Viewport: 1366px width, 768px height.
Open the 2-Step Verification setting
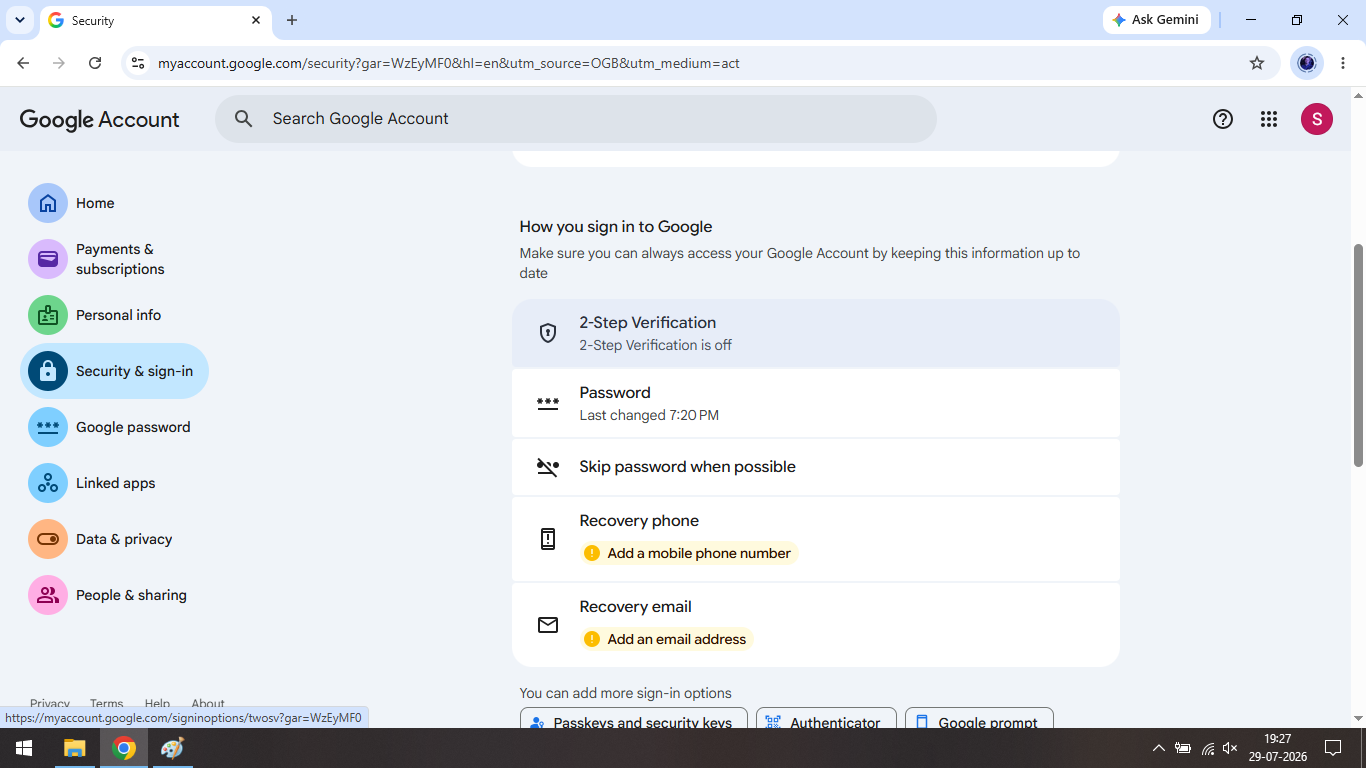(816, 333)
